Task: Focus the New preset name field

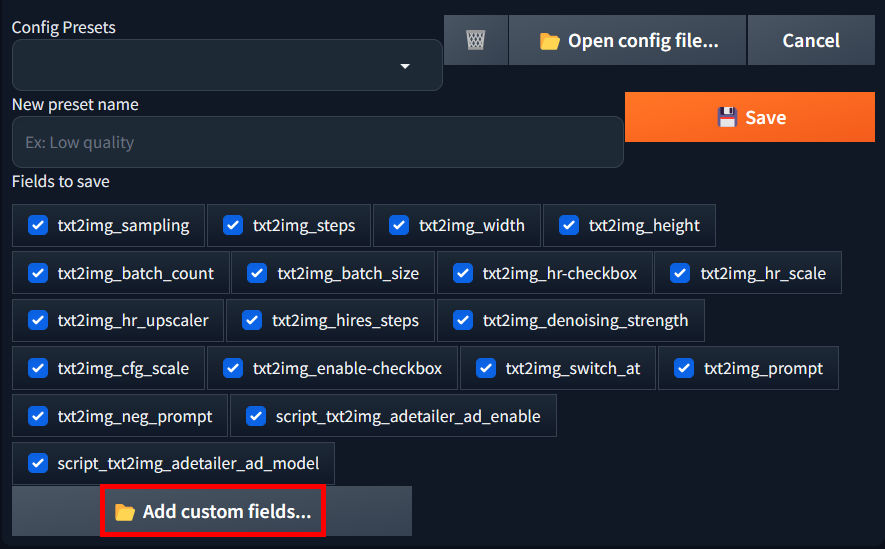Action: click(x=317, y=142)
